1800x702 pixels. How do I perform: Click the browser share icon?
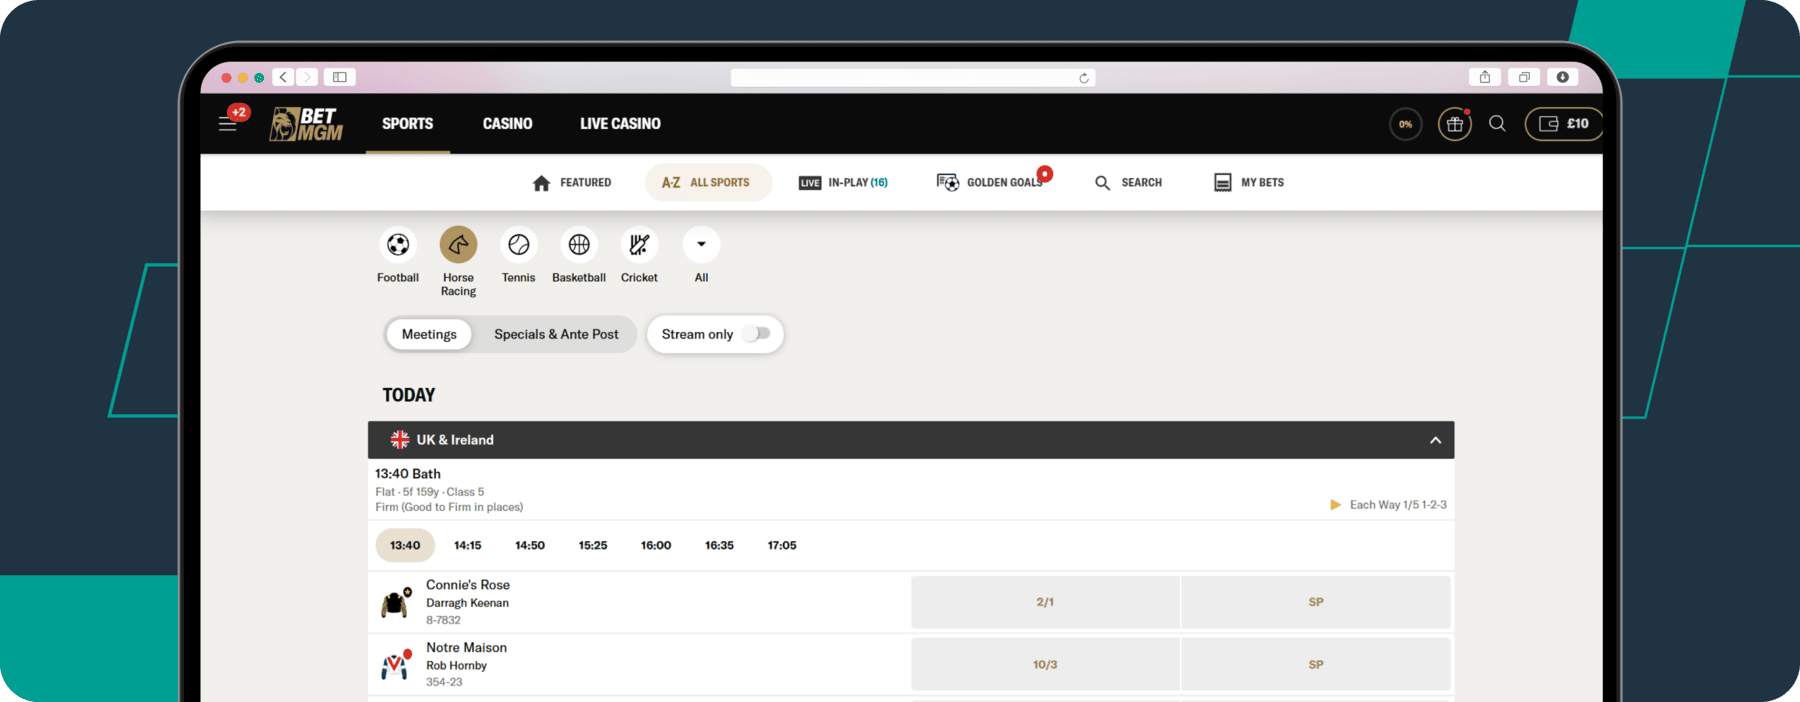(x=1485, y=77)
